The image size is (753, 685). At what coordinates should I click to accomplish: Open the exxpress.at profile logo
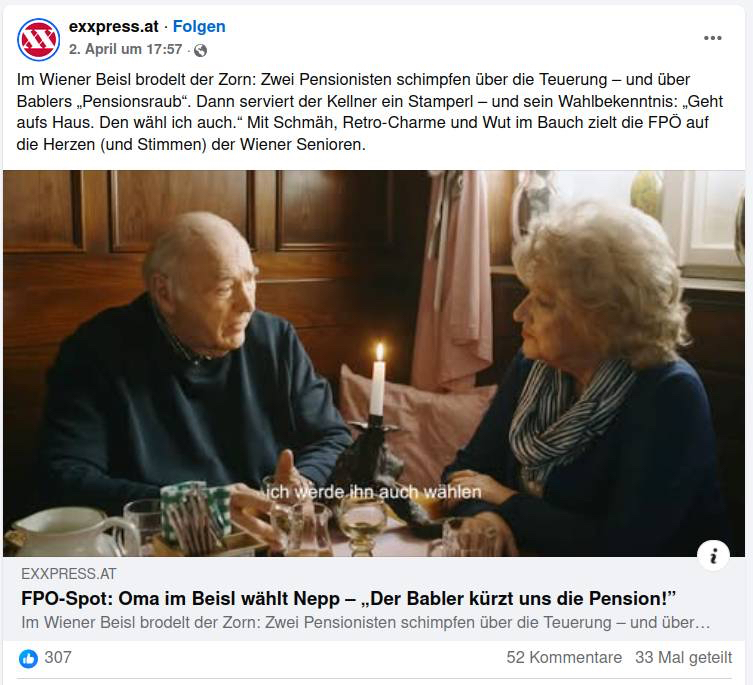[x=38, y=39]
